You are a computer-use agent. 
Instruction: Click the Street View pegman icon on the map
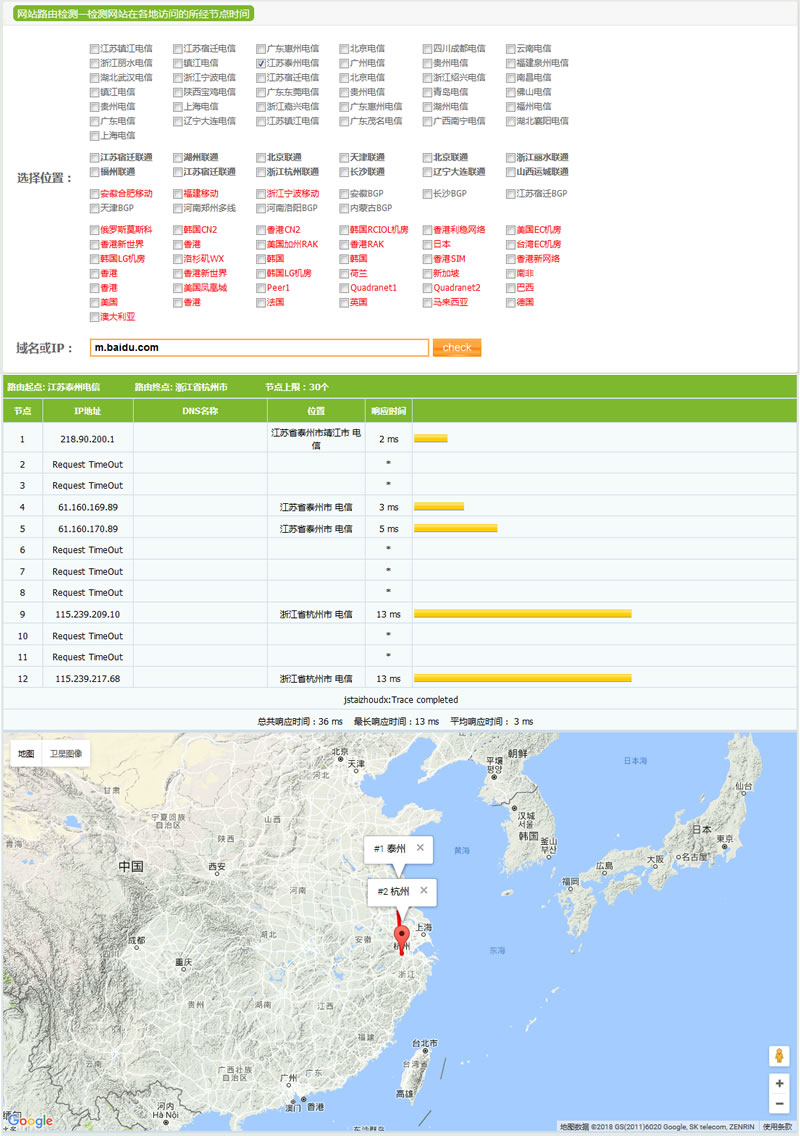pos(779,1055)
